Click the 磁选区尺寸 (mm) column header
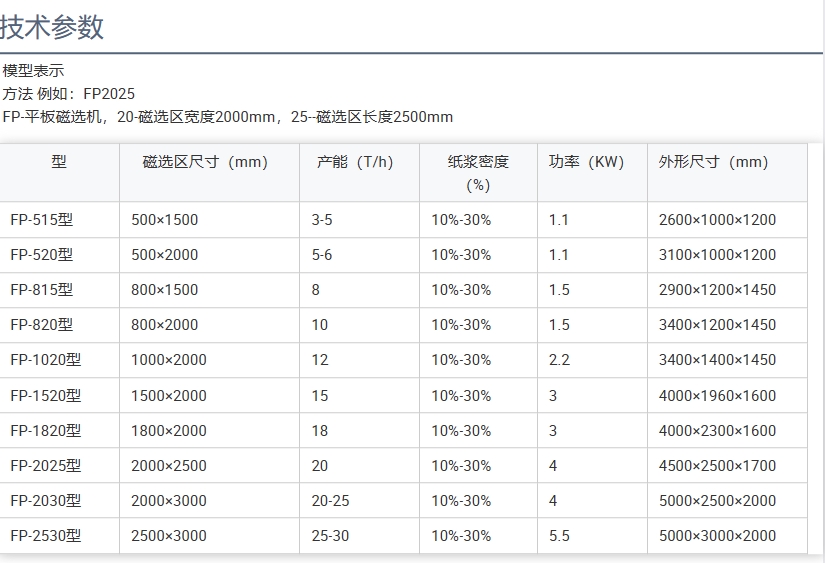Image resolution: width=825 pixels, height=563 pixels. (205, 162)
